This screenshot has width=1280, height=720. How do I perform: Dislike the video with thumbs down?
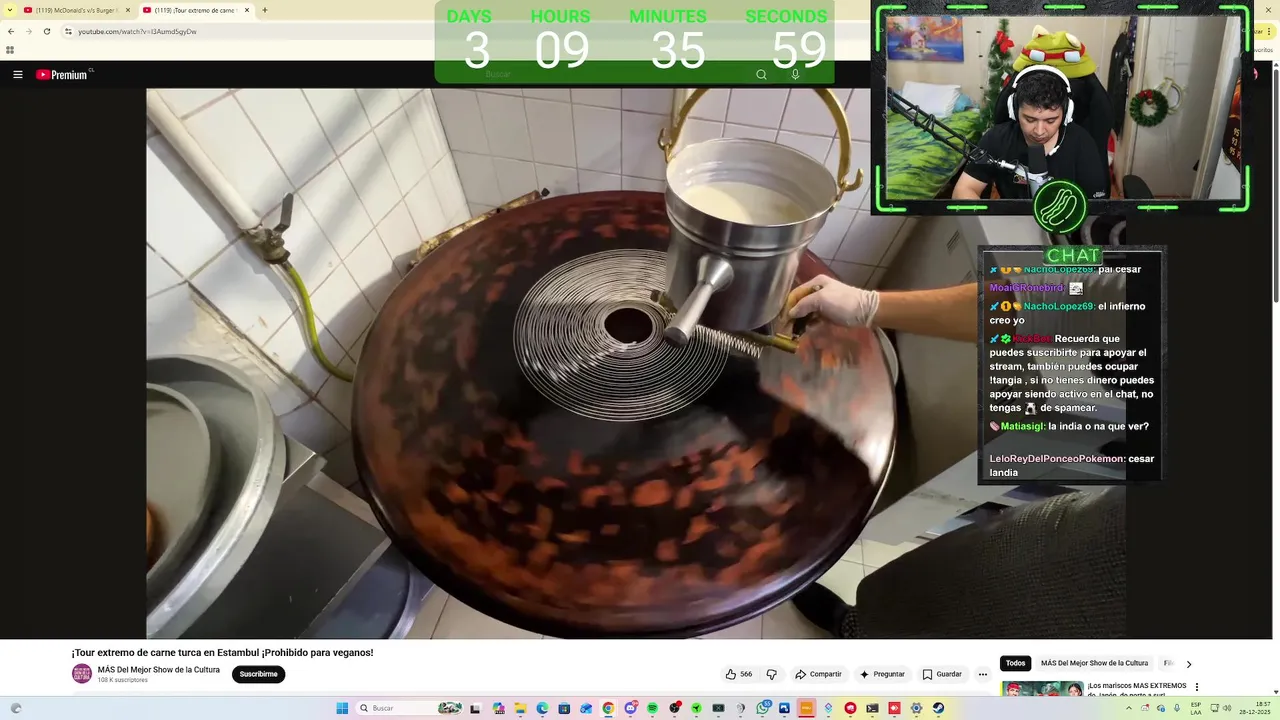coord(771,674)
